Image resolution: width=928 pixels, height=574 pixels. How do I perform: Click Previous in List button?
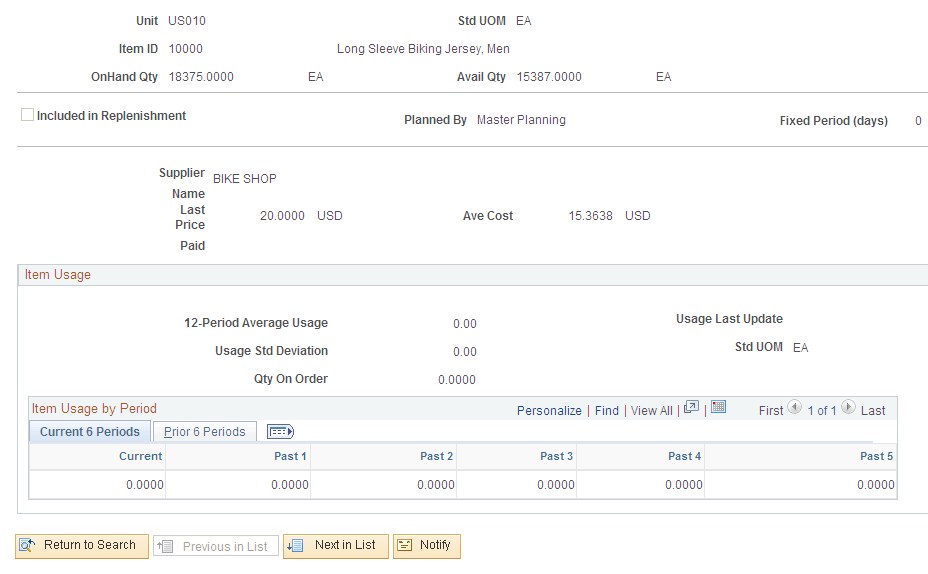[x=215, y=546]
